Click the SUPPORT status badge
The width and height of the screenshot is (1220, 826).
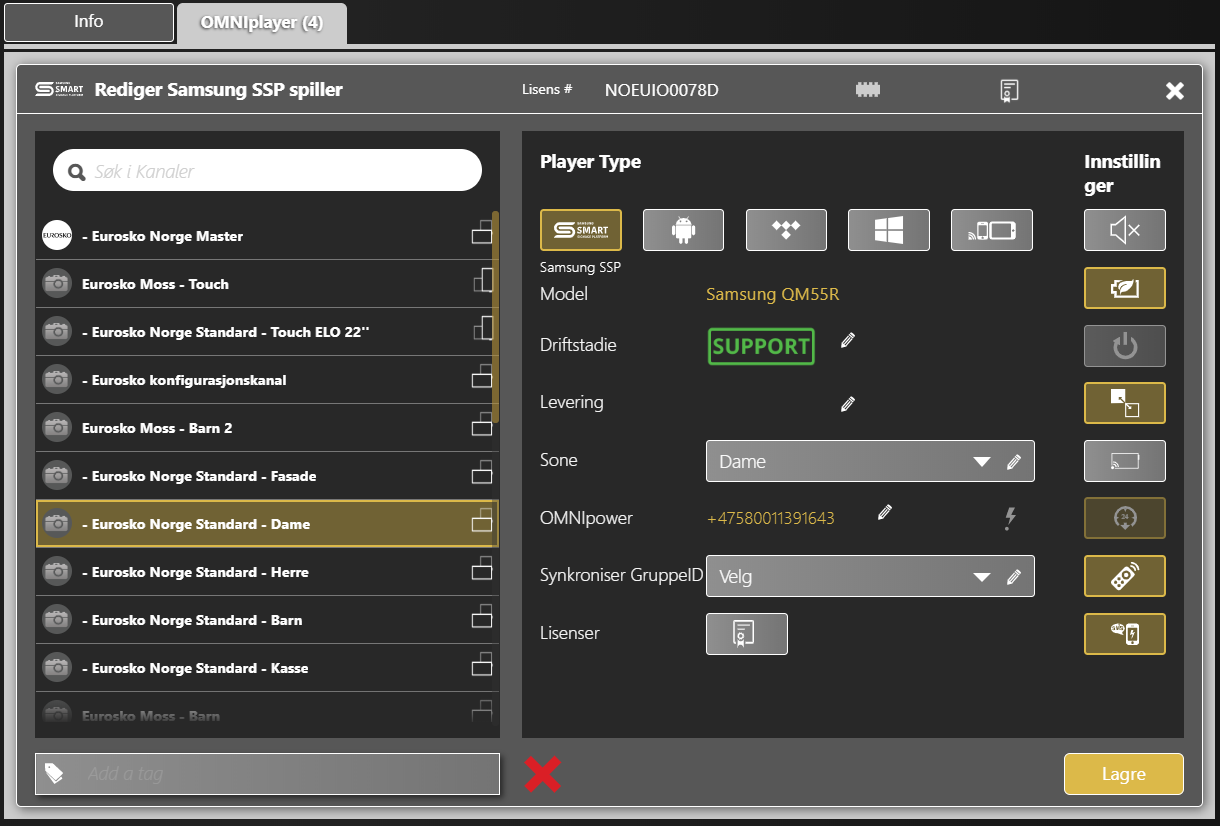pyautogui.click(x=761, y=346)
